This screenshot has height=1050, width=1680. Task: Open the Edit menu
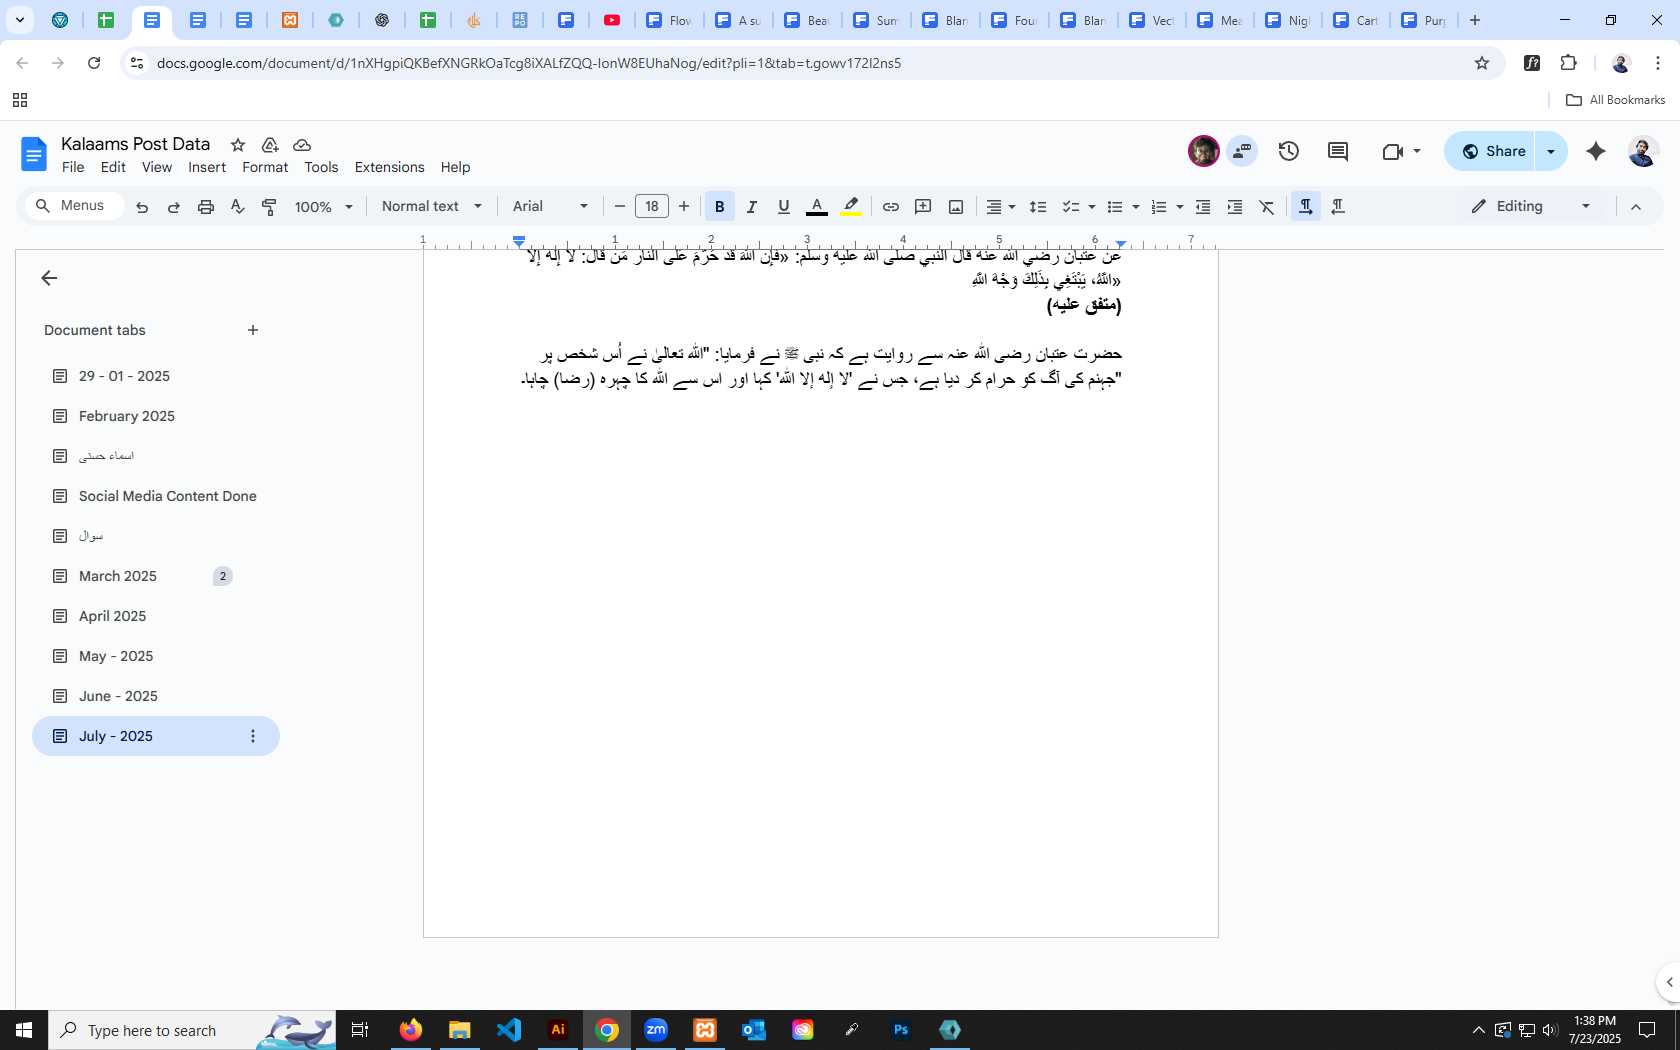point(113,167)
